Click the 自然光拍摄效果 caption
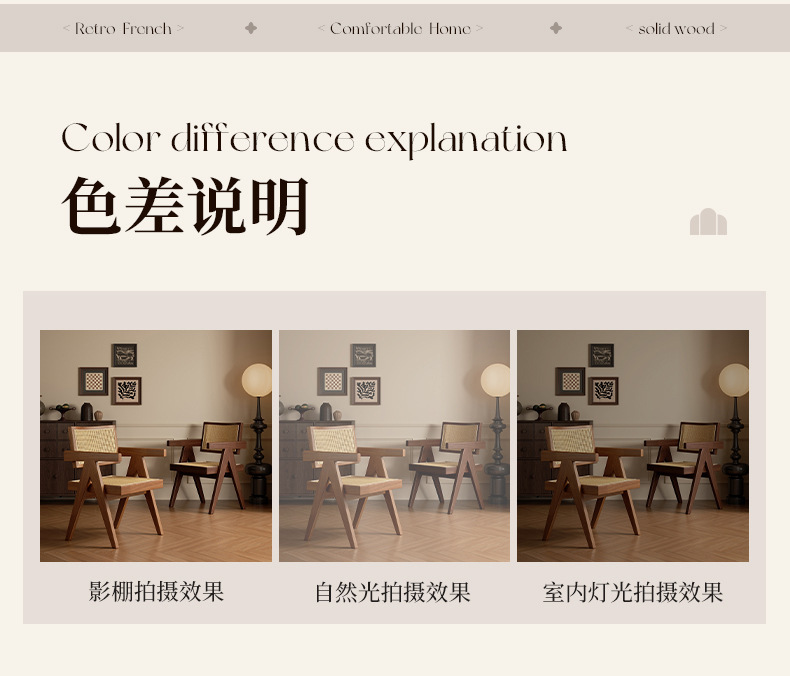Image resolution: width=790 pixels, height=676 pixels. [x=393, y=592]
